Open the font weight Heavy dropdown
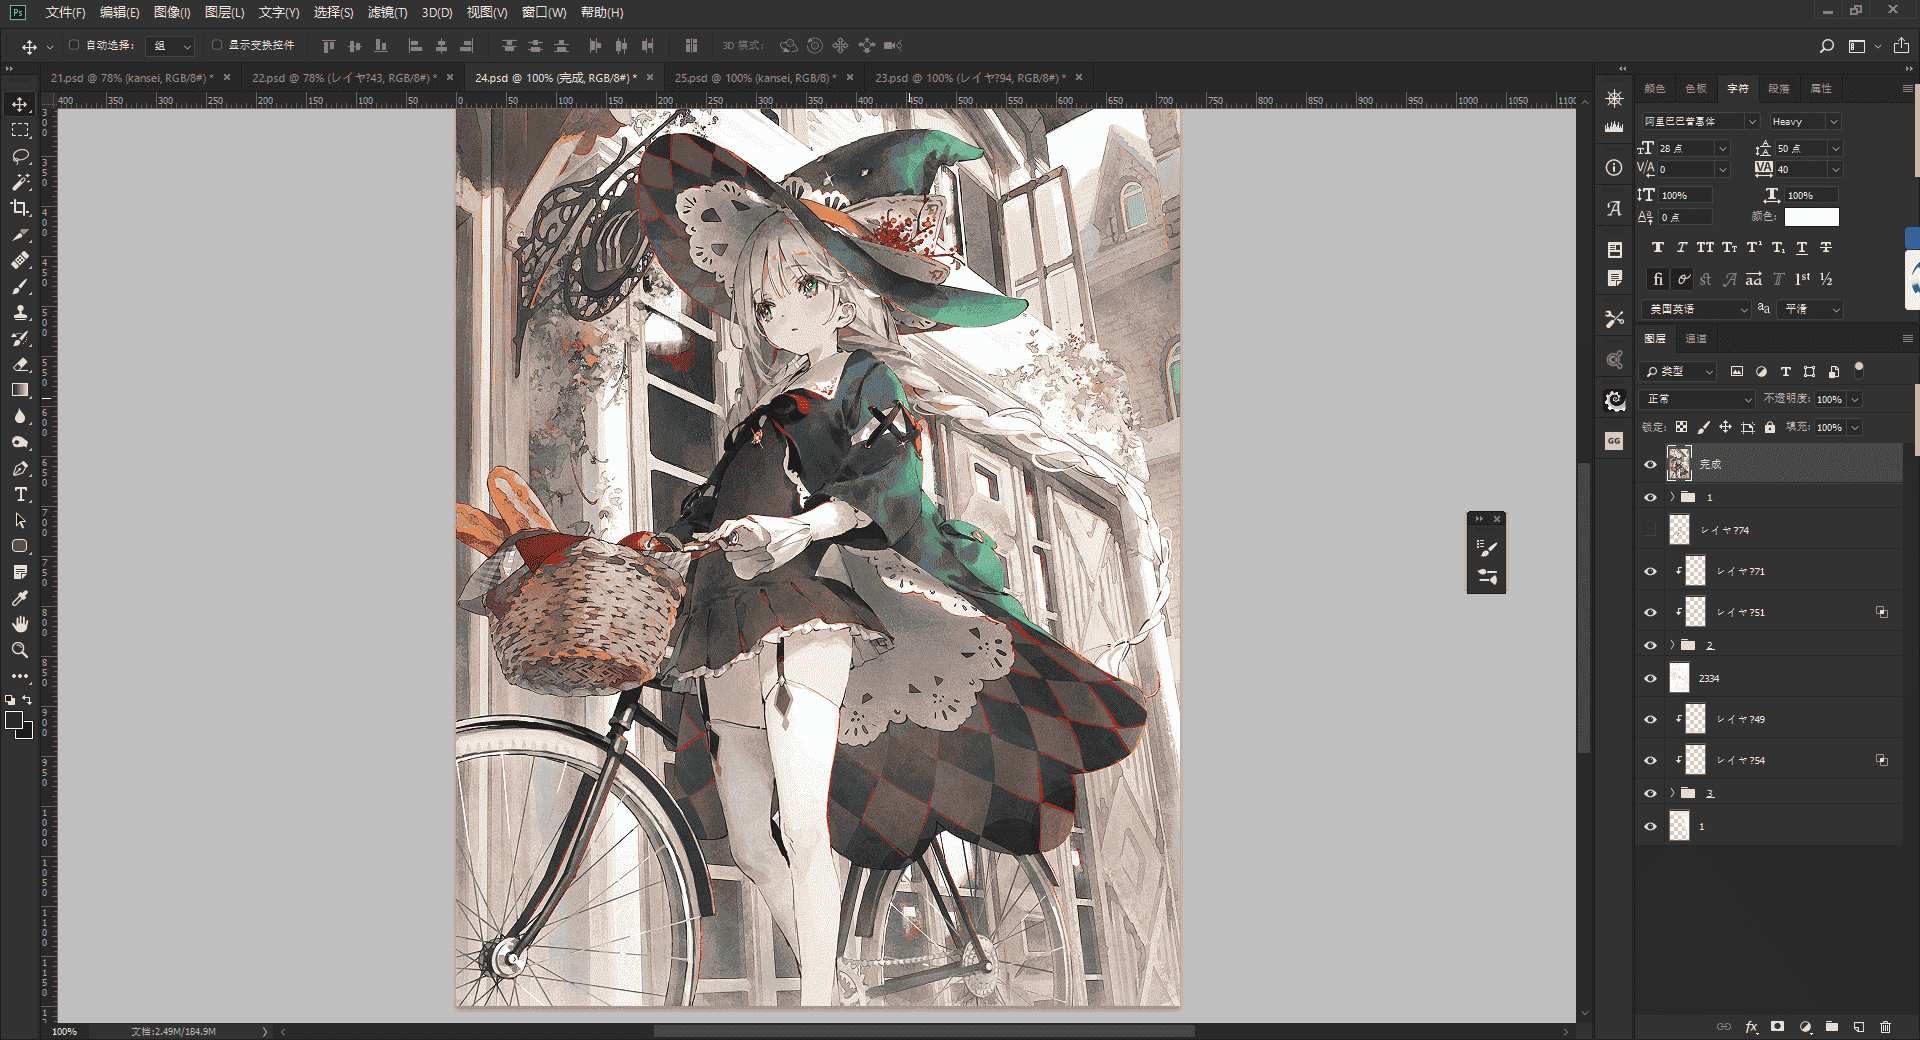Image resolution: width=1920 pixels, height=1040 pixels. click(x=1804, y=121)
